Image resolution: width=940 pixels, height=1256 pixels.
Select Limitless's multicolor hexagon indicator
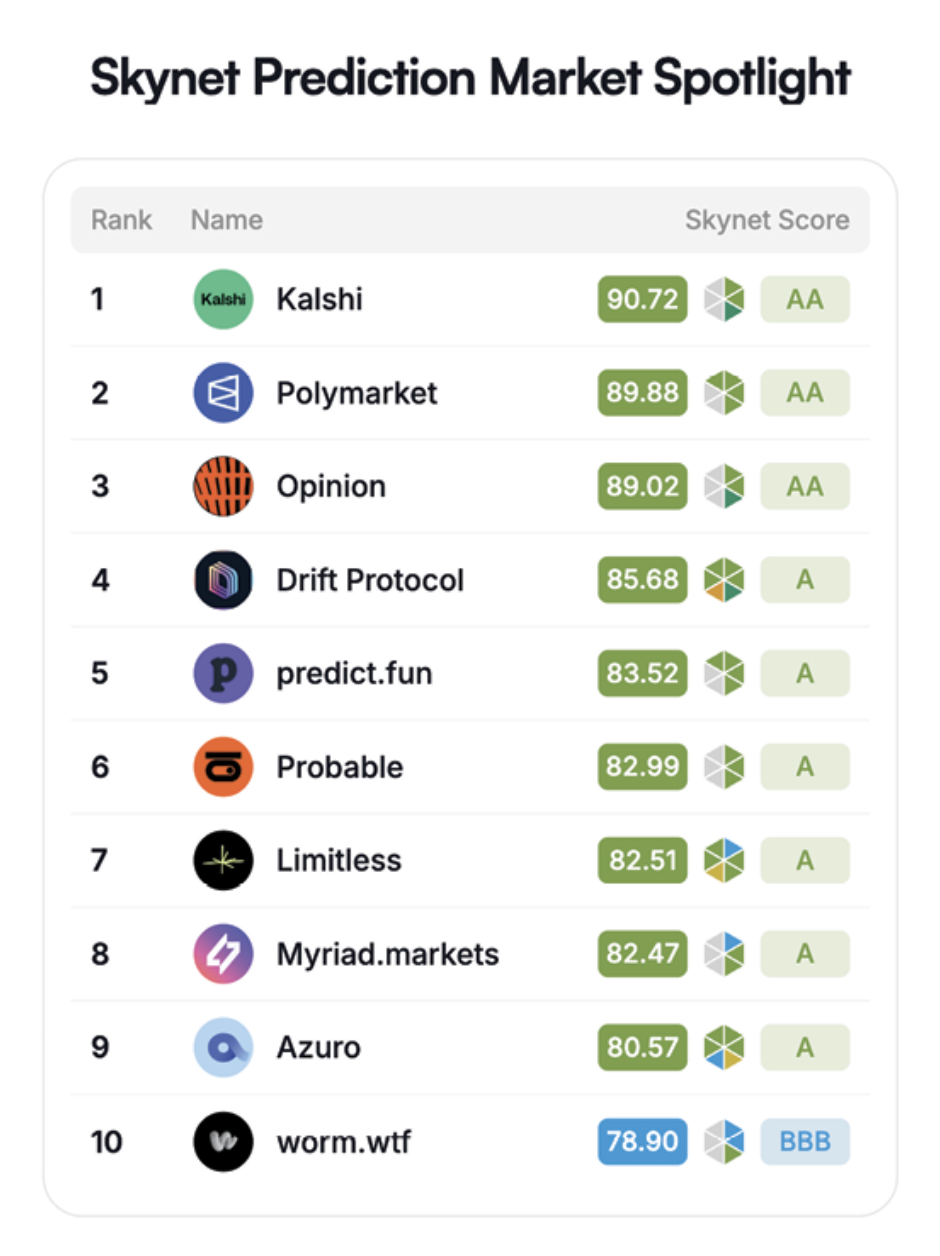pyautogui.click(x=723, y=860)
